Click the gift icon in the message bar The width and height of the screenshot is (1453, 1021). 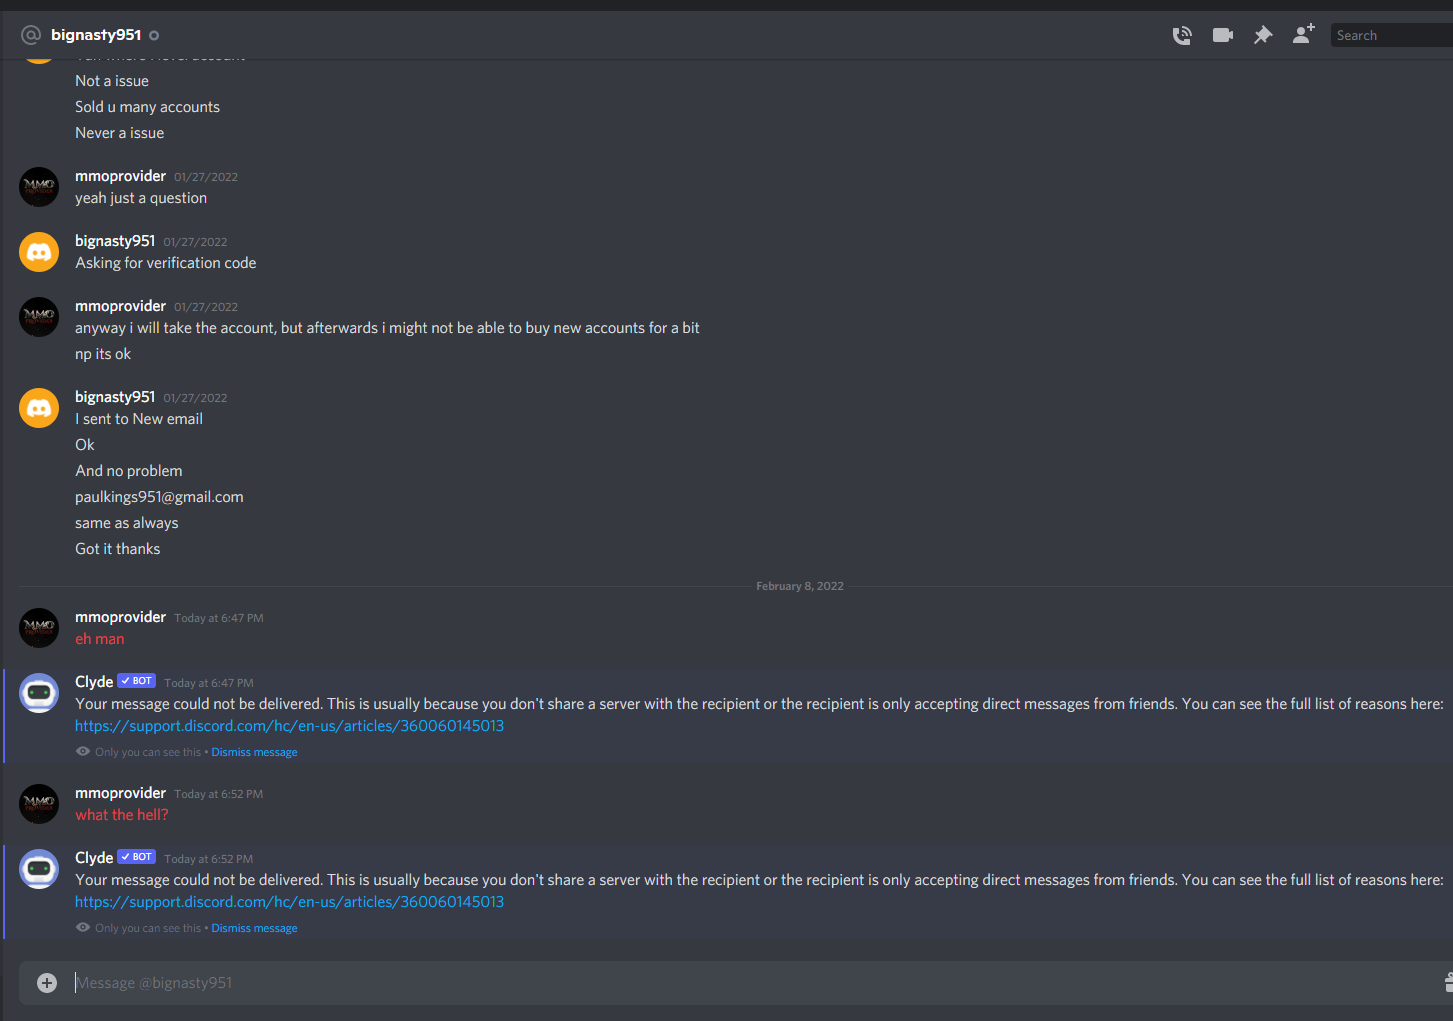pyautogui.click(x=1447, y=983)
